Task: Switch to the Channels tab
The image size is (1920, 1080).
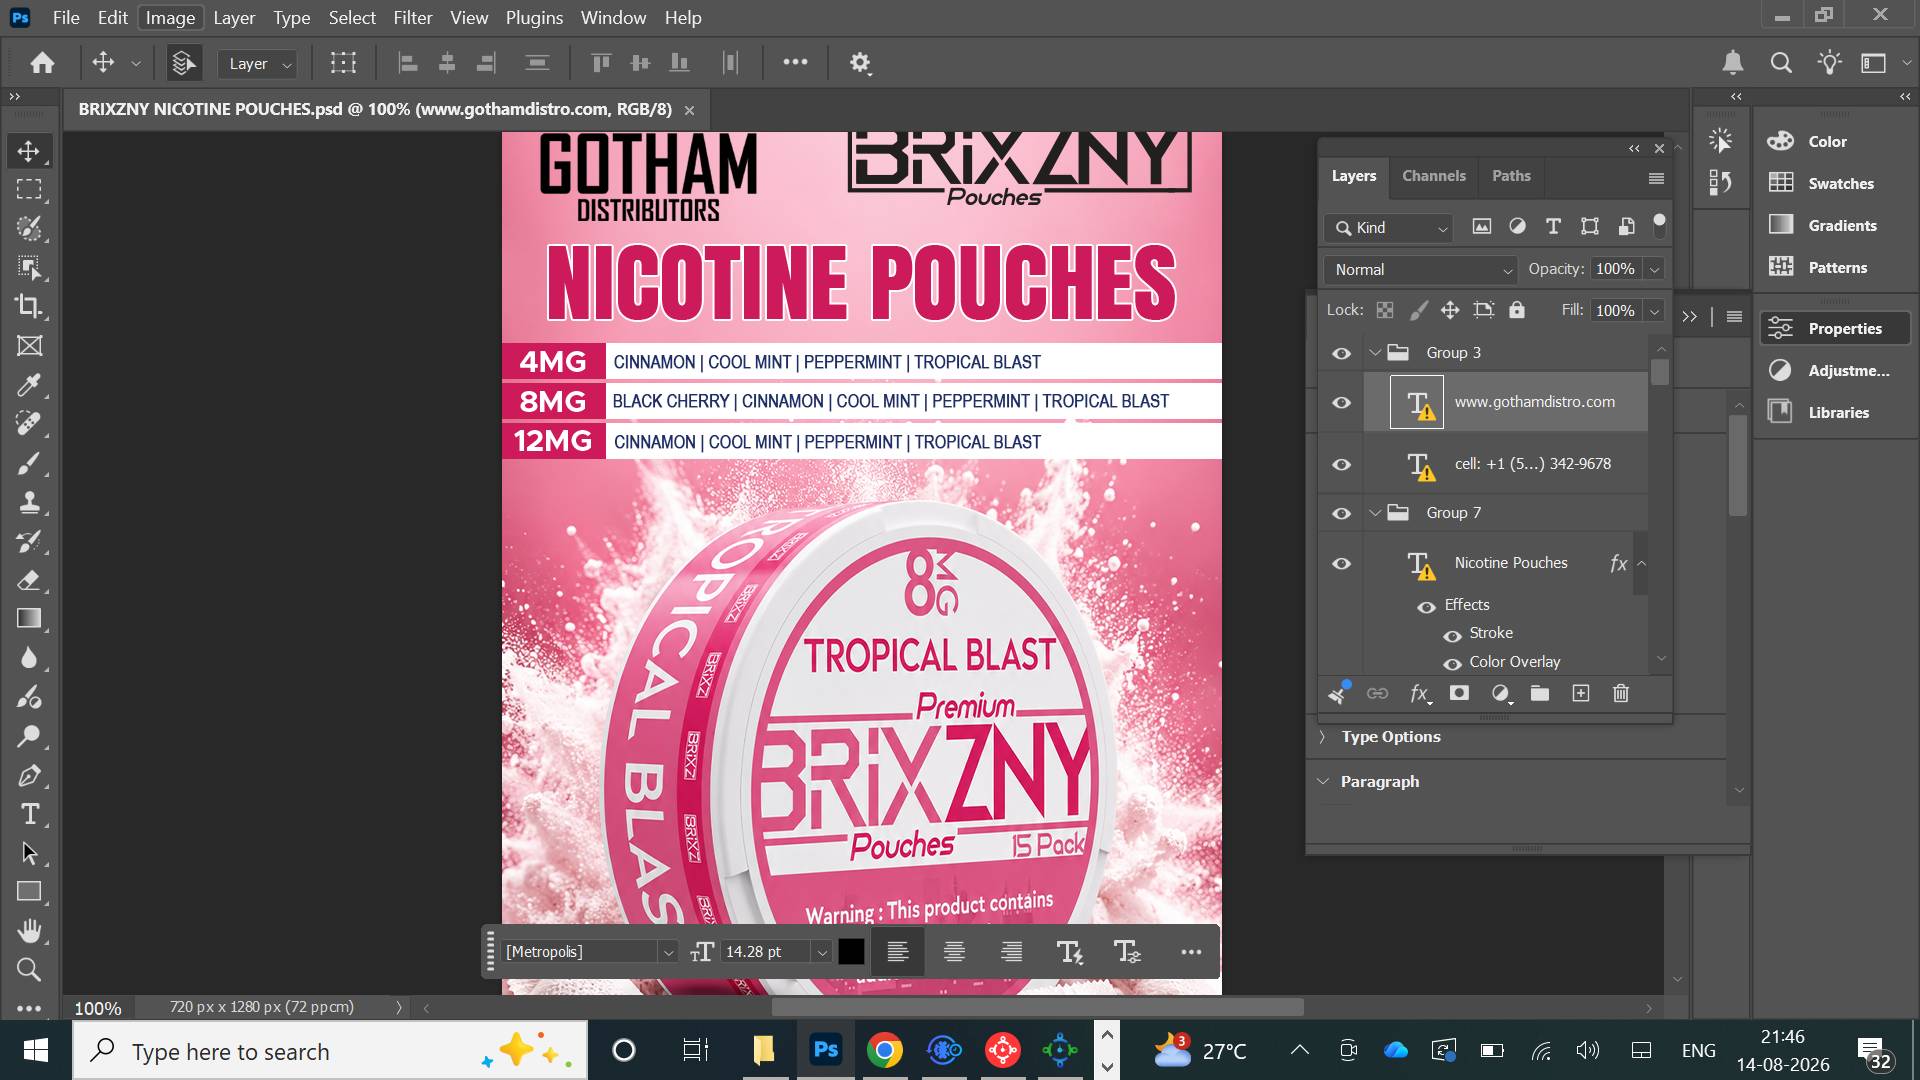Action: point(1433,176)
